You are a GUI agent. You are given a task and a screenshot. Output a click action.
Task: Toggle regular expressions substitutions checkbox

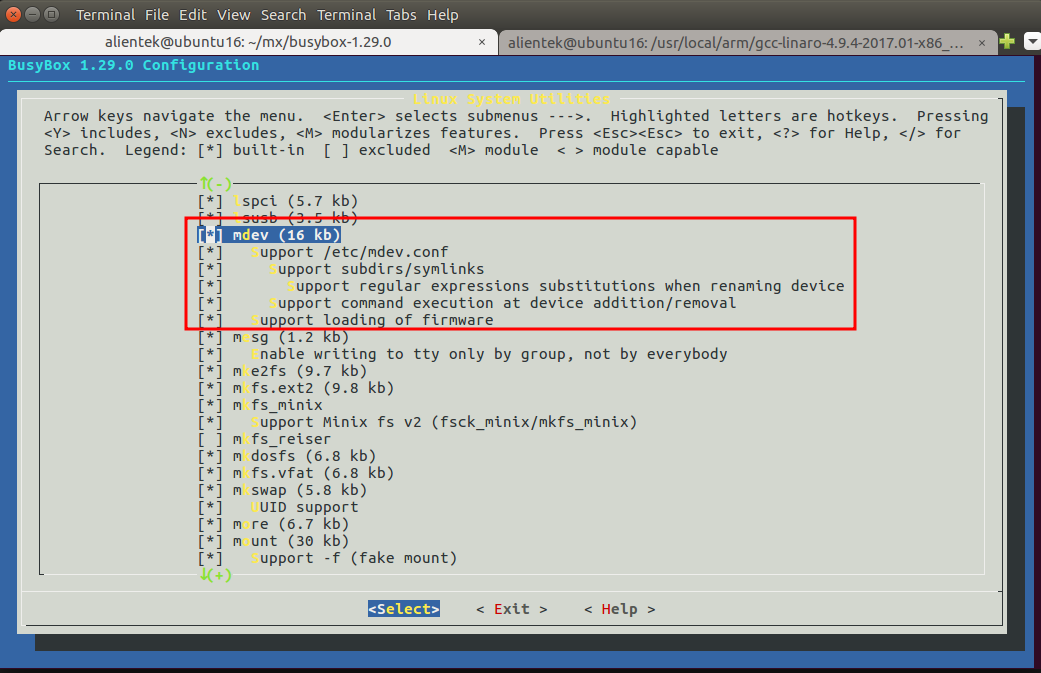click(210, 286)
